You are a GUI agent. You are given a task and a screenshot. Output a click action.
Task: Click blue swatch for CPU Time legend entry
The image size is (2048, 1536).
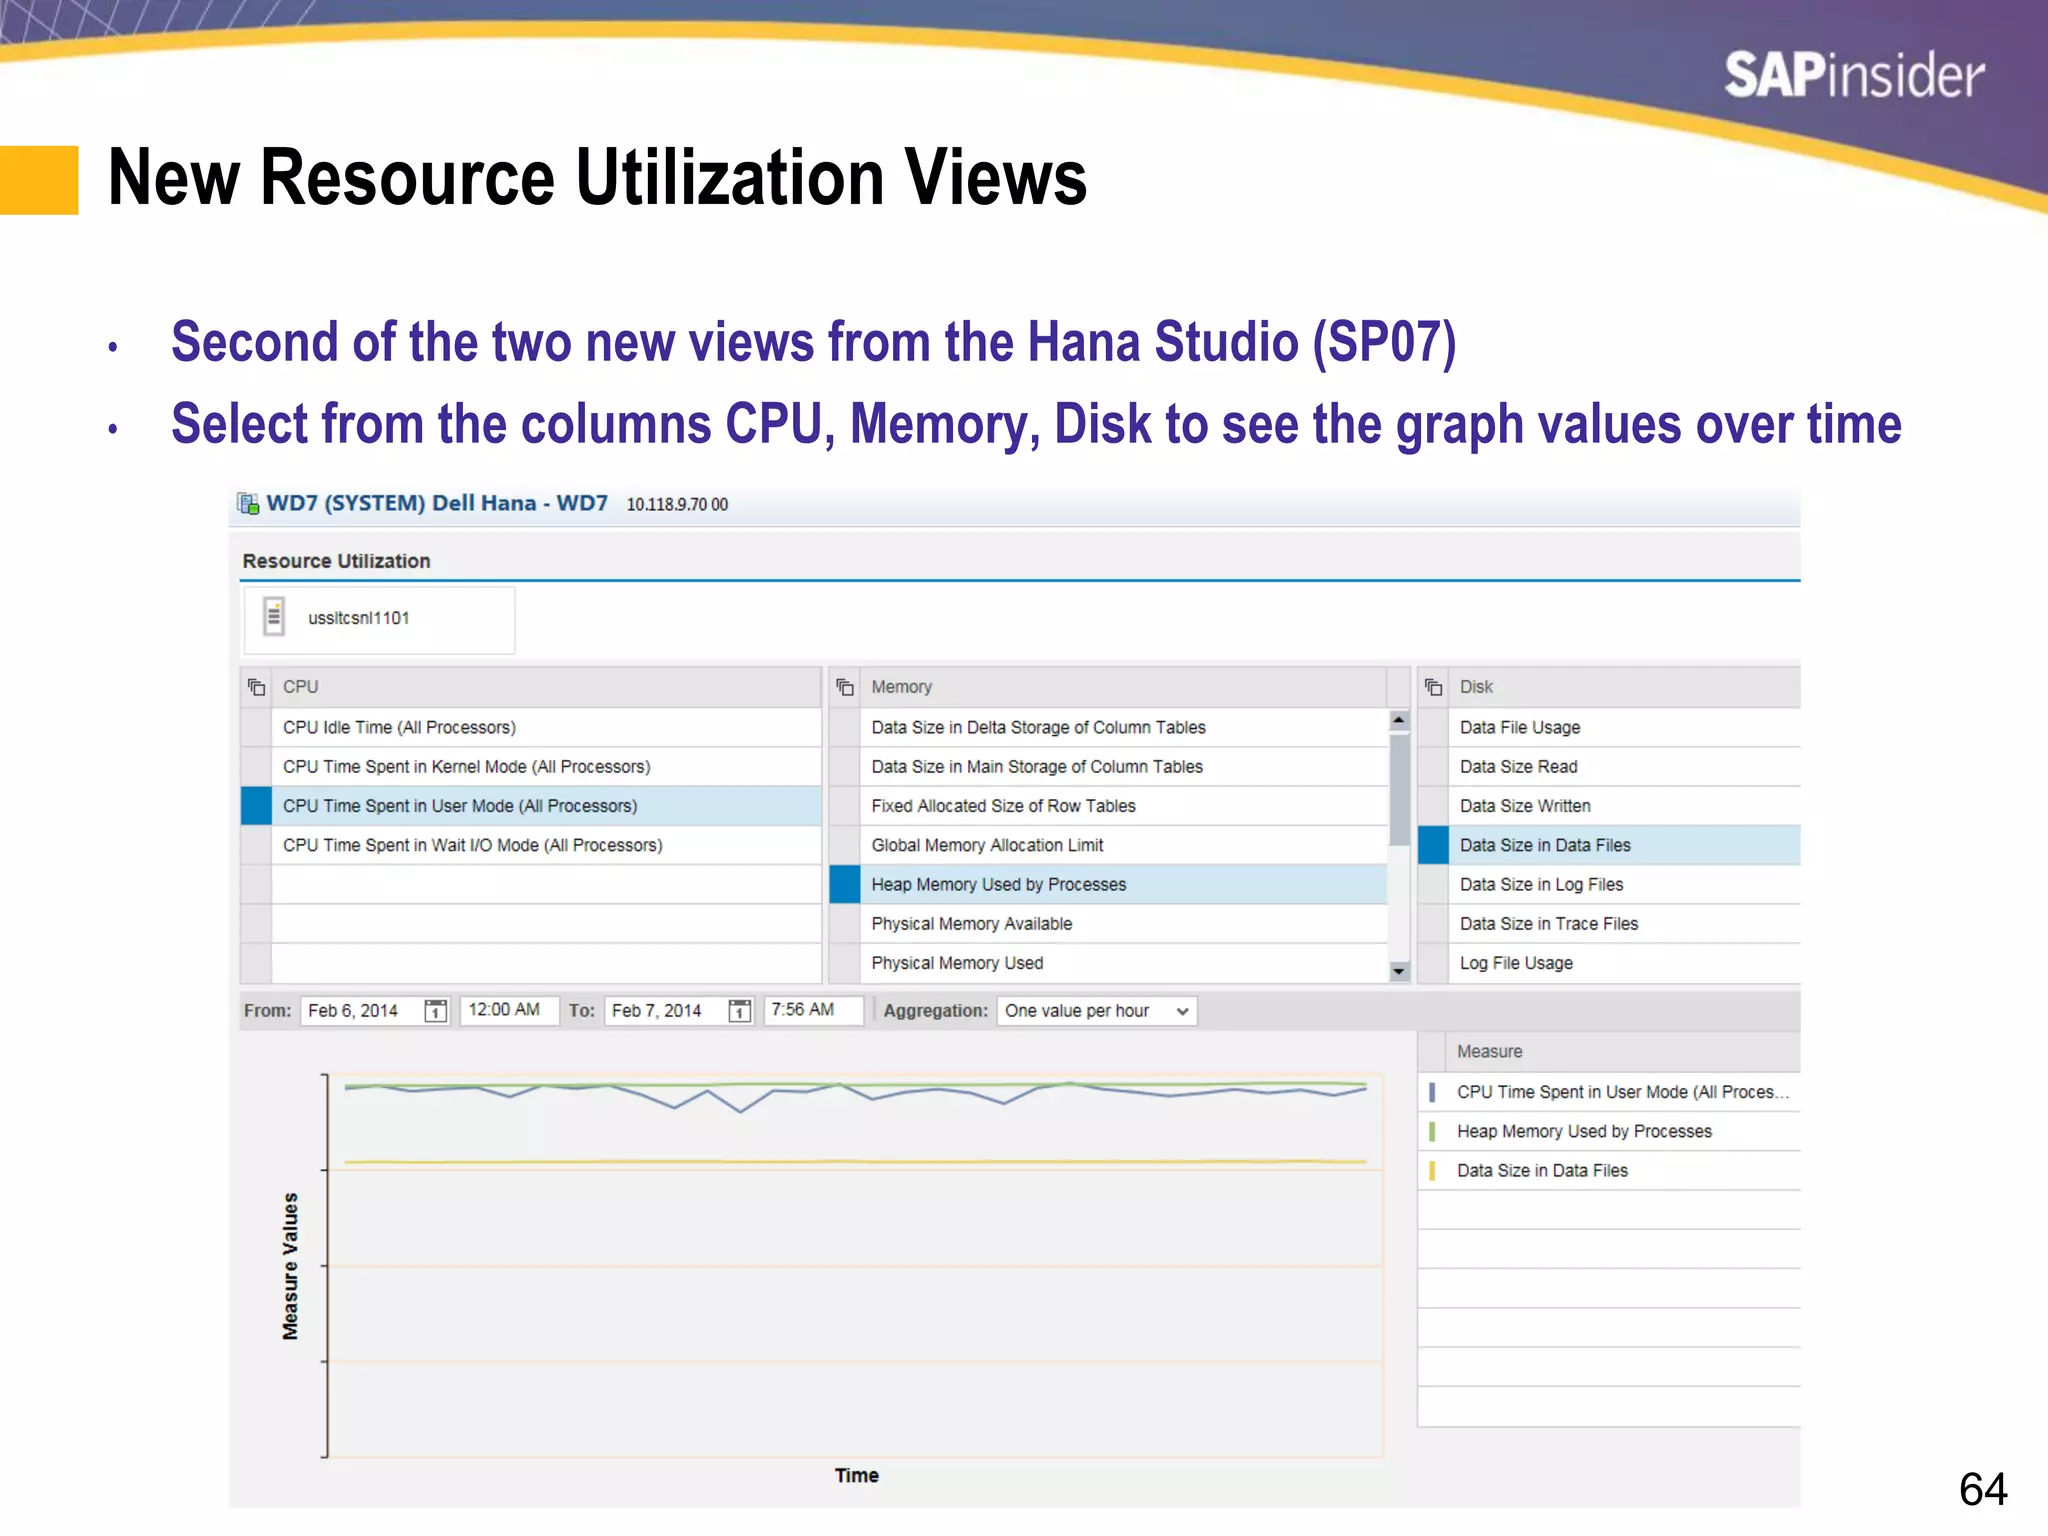point(1432,1092)
